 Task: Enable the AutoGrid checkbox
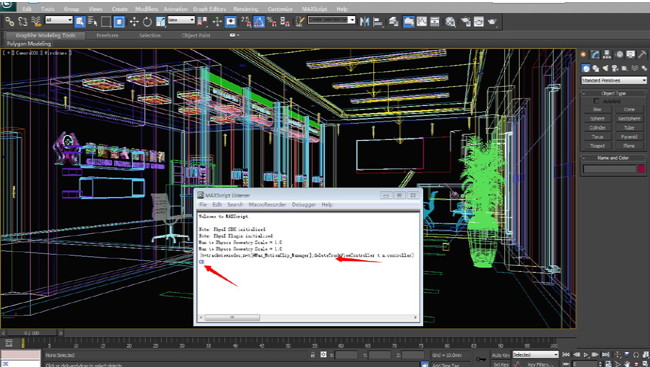(x=597, y=101)
